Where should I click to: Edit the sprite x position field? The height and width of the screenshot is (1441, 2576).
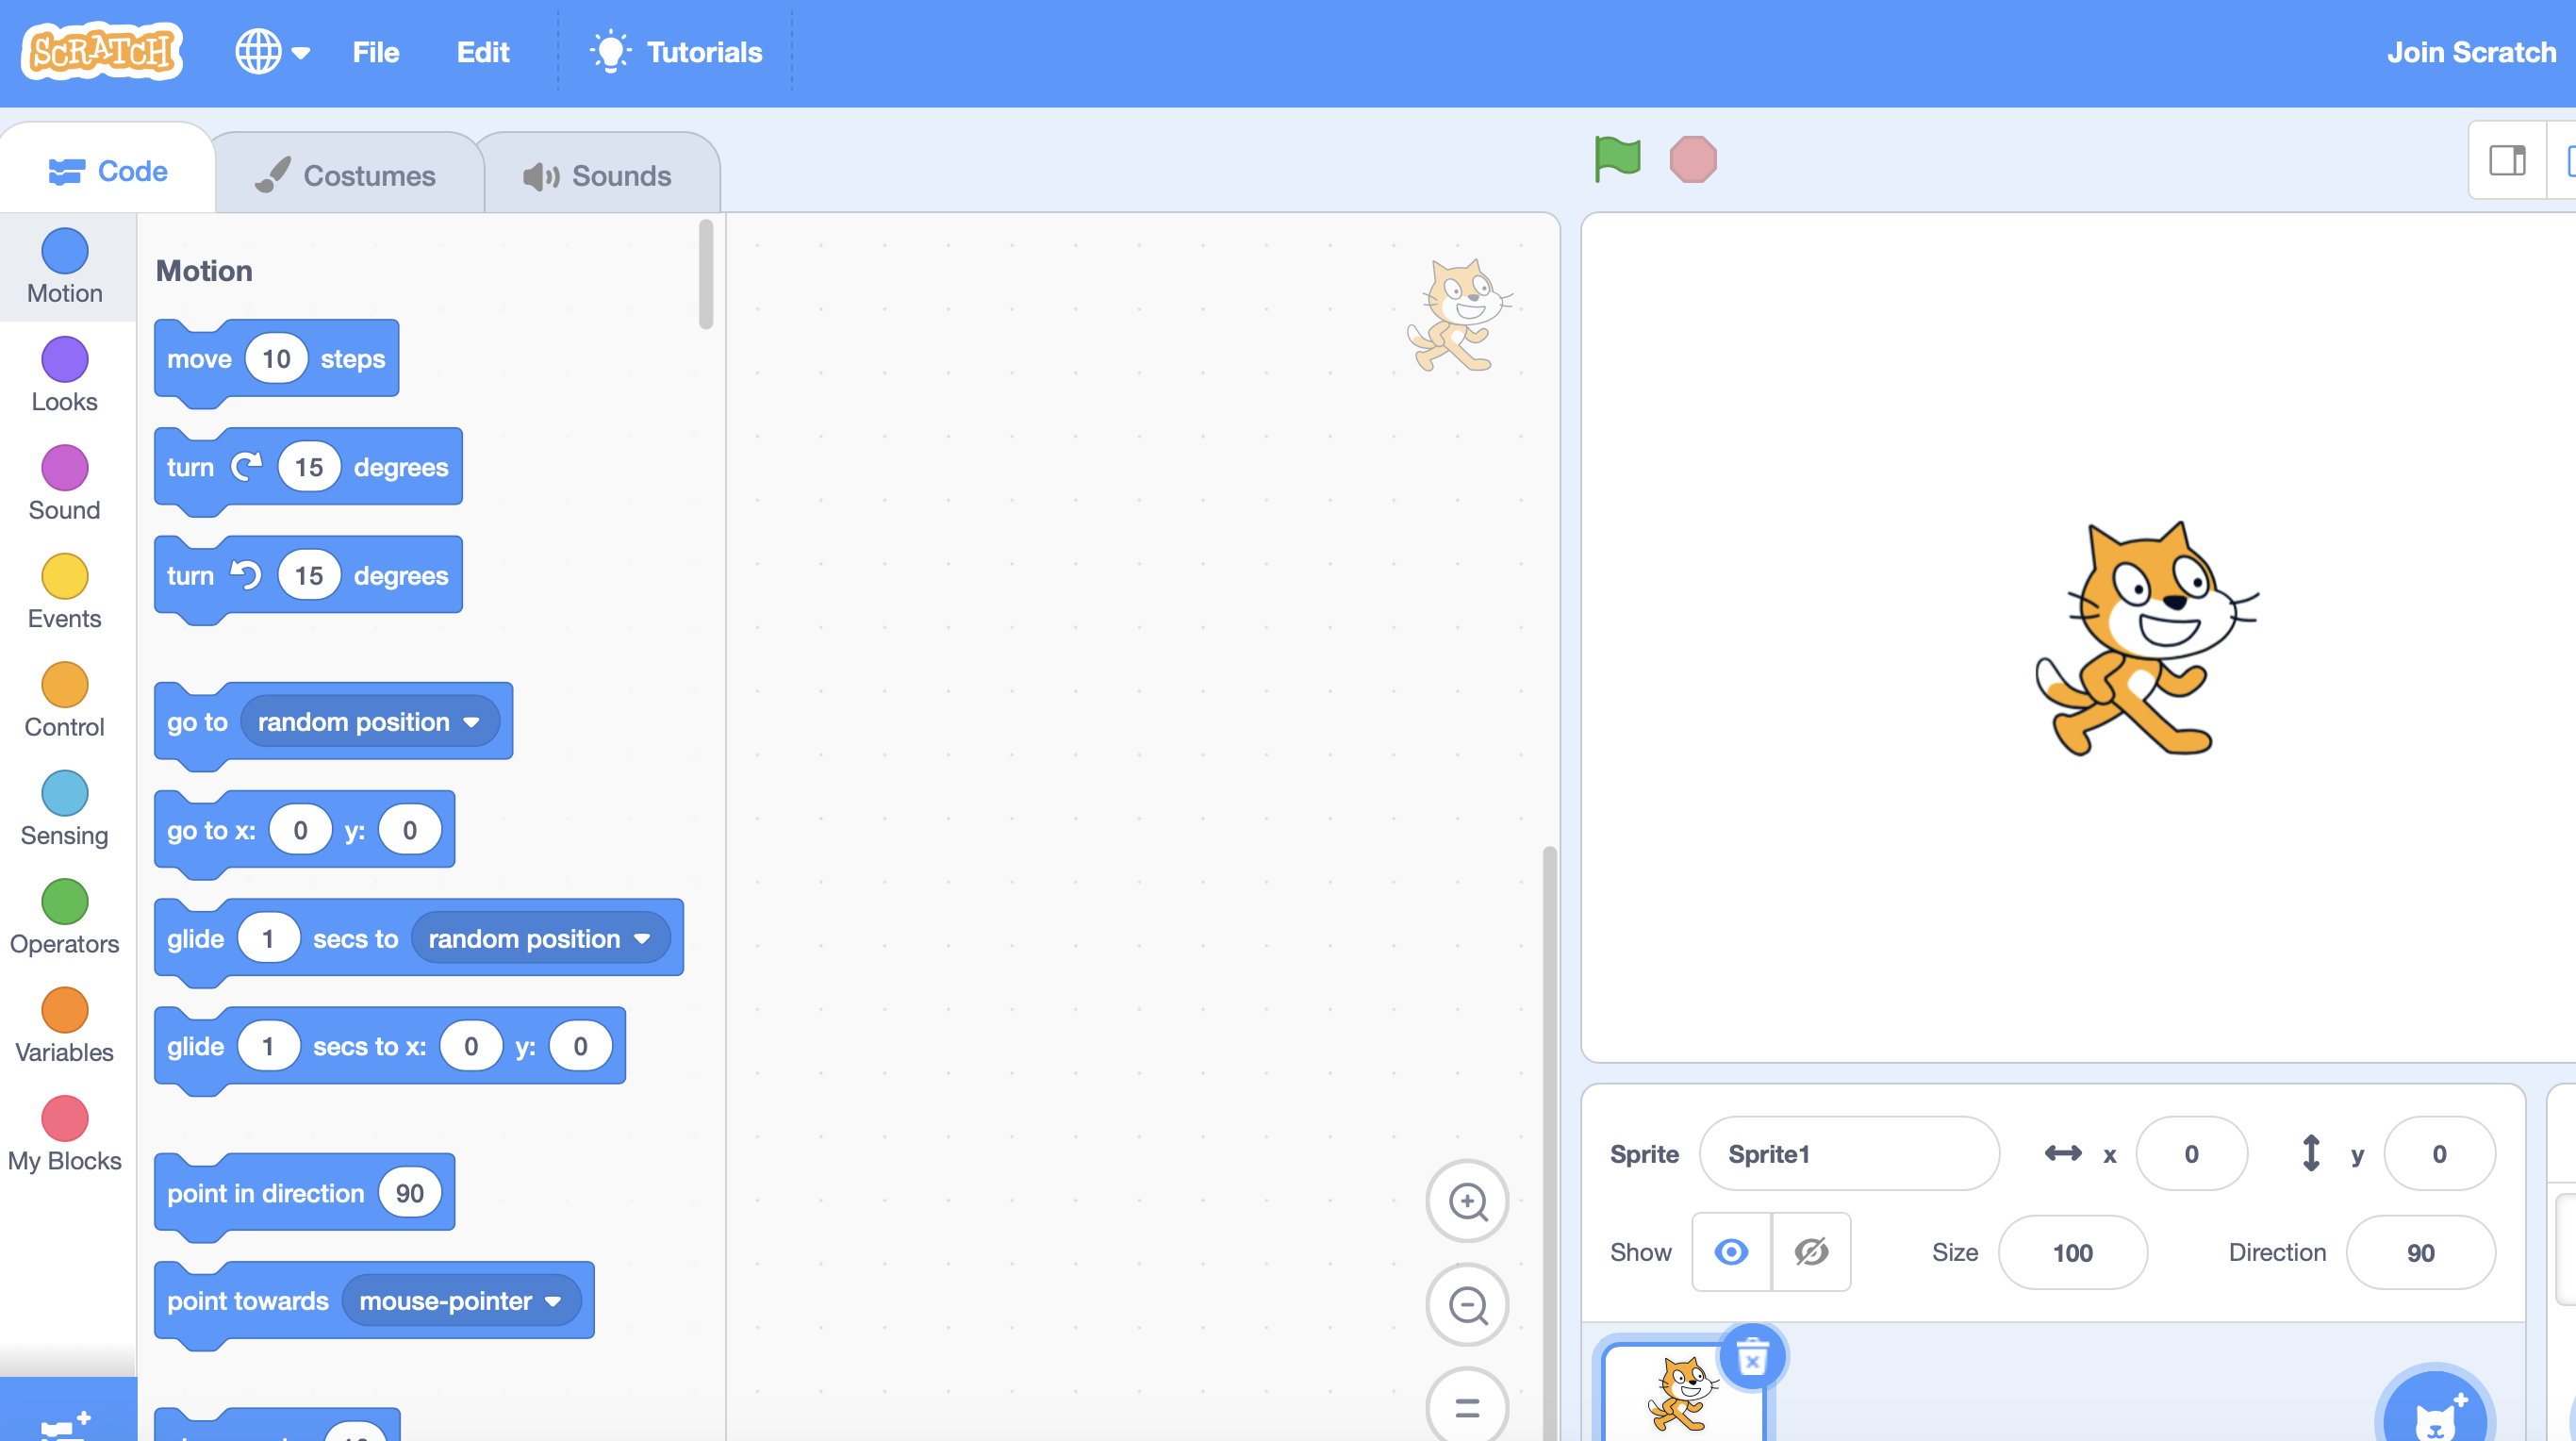(x=2191, y=1153)
